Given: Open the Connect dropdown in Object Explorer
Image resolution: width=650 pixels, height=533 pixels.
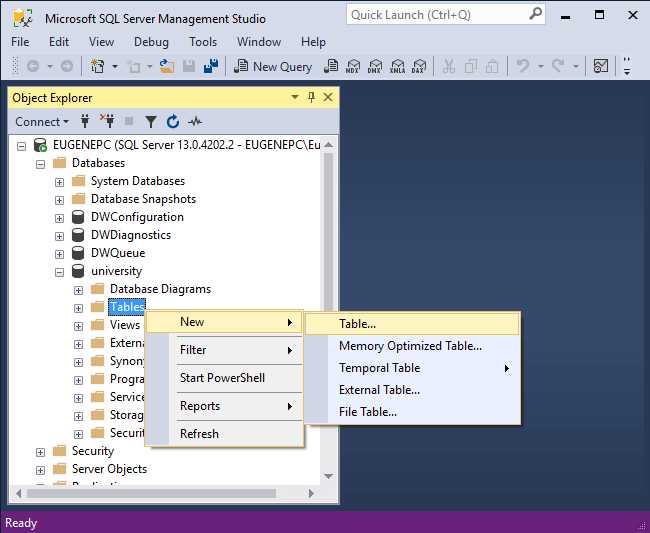Looking at the screenshot, I should click(41, 122).
